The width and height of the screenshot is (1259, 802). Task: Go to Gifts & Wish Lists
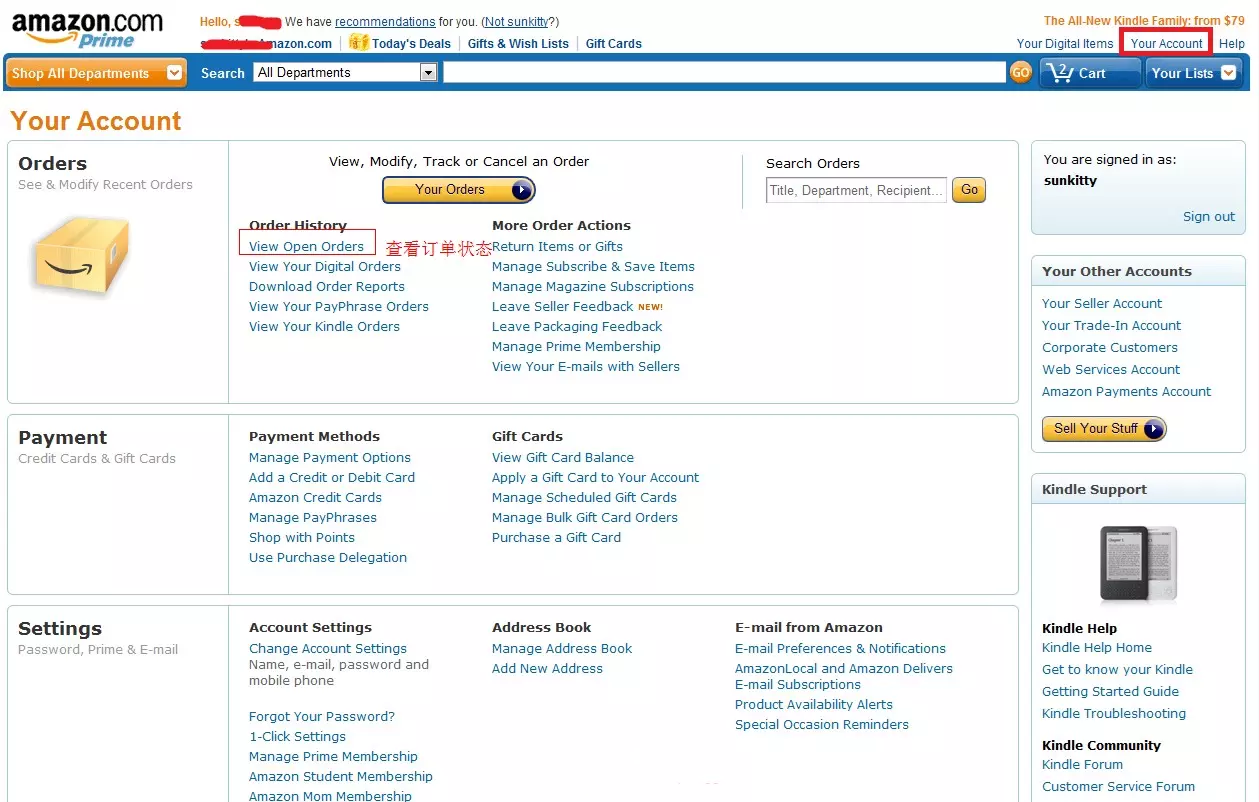(x=518, y=43)
